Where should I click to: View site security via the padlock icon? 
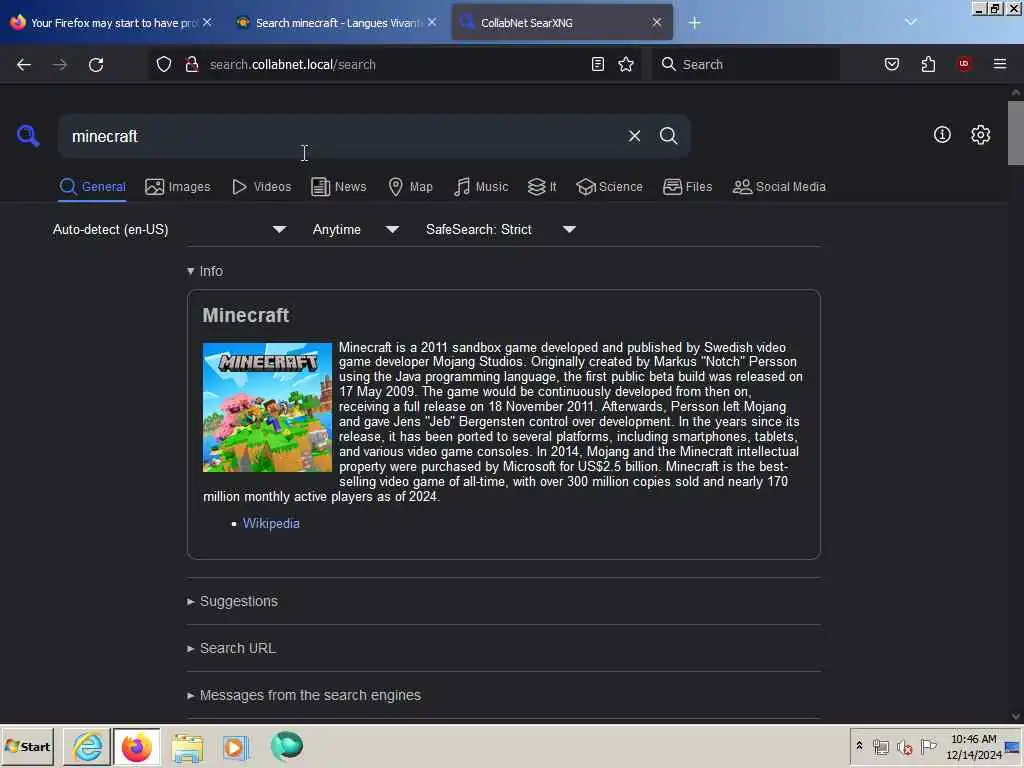coord(191,64)
